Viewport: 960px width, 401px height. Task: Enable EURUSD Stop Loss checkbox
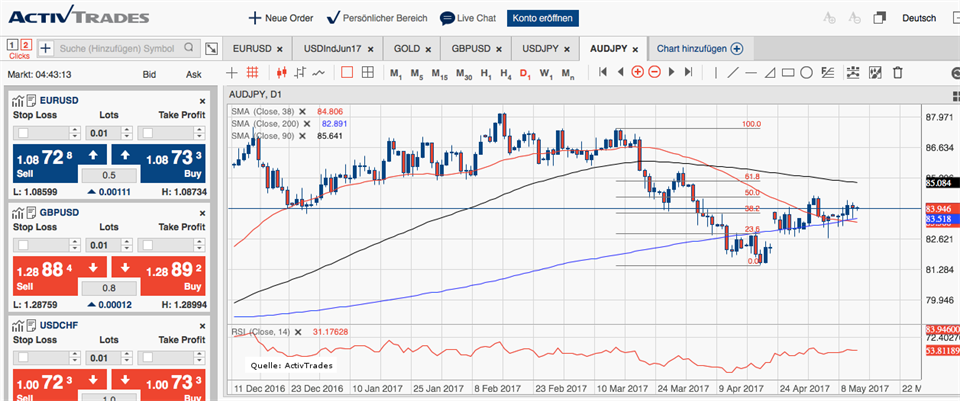[23, 133]
